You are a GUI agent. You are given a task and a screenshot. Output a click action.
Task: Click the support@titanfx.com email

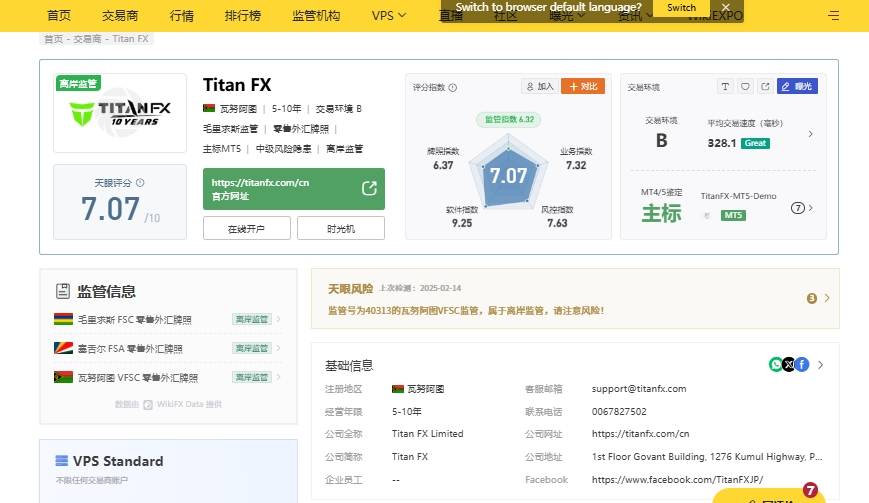point(639,389)
